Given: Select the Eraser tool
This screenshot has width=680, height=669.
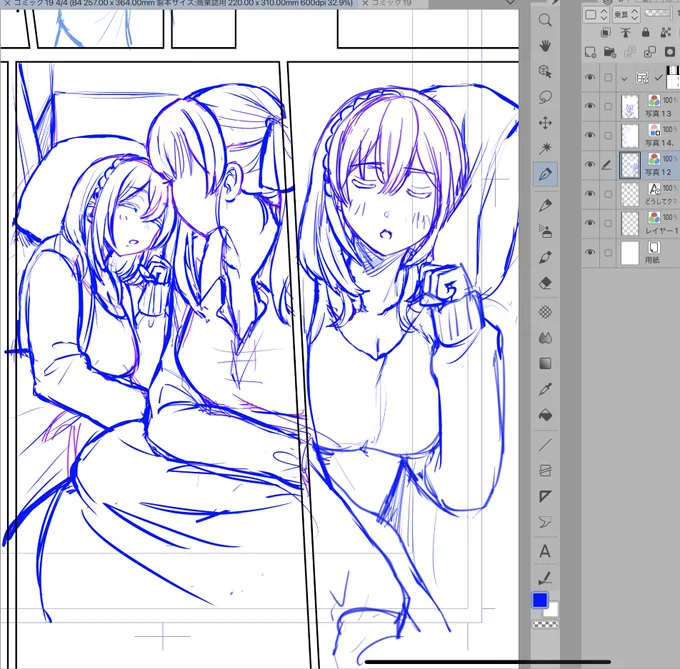Looking at the screenshot, I should click(545, 283).
